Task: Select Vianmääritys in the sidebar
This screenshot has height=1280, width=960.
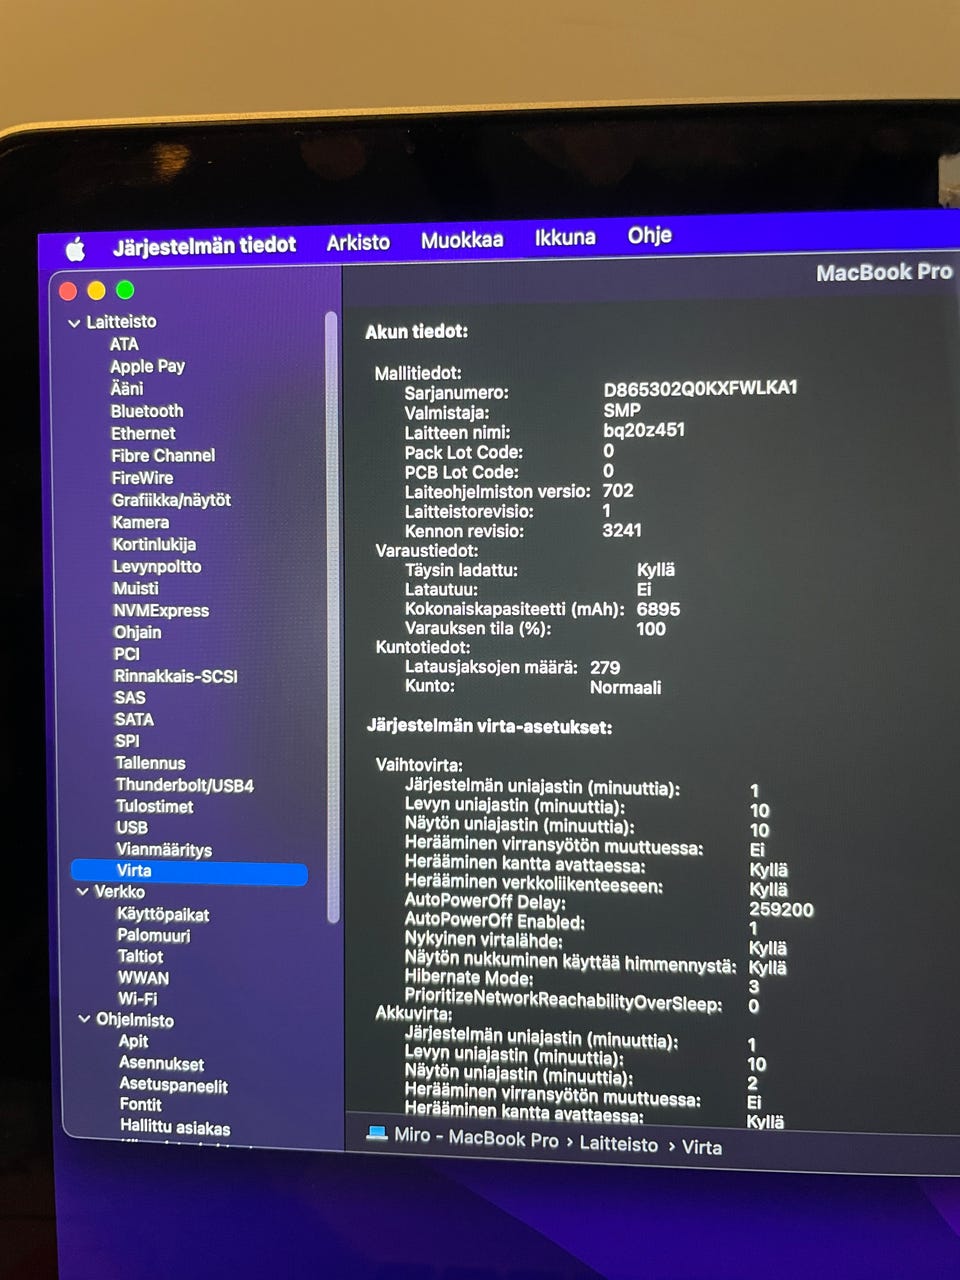Action: pos(164,850)
